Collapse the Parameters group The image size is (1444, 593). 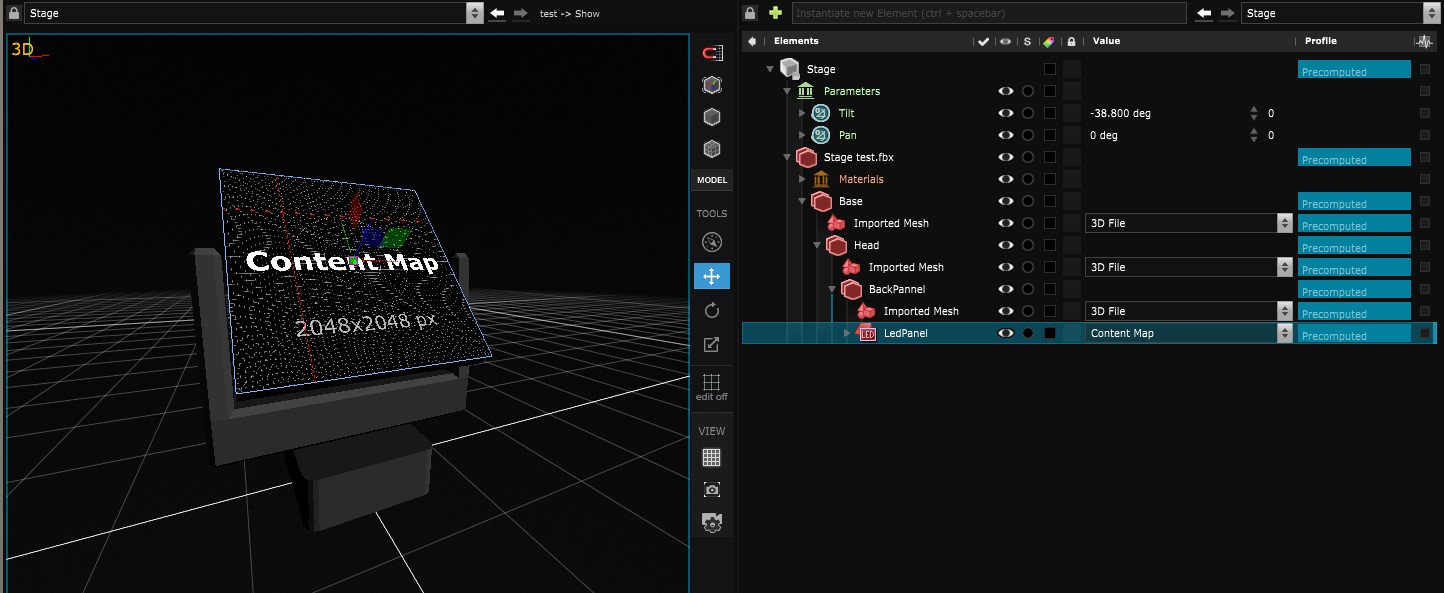[786, 91]
